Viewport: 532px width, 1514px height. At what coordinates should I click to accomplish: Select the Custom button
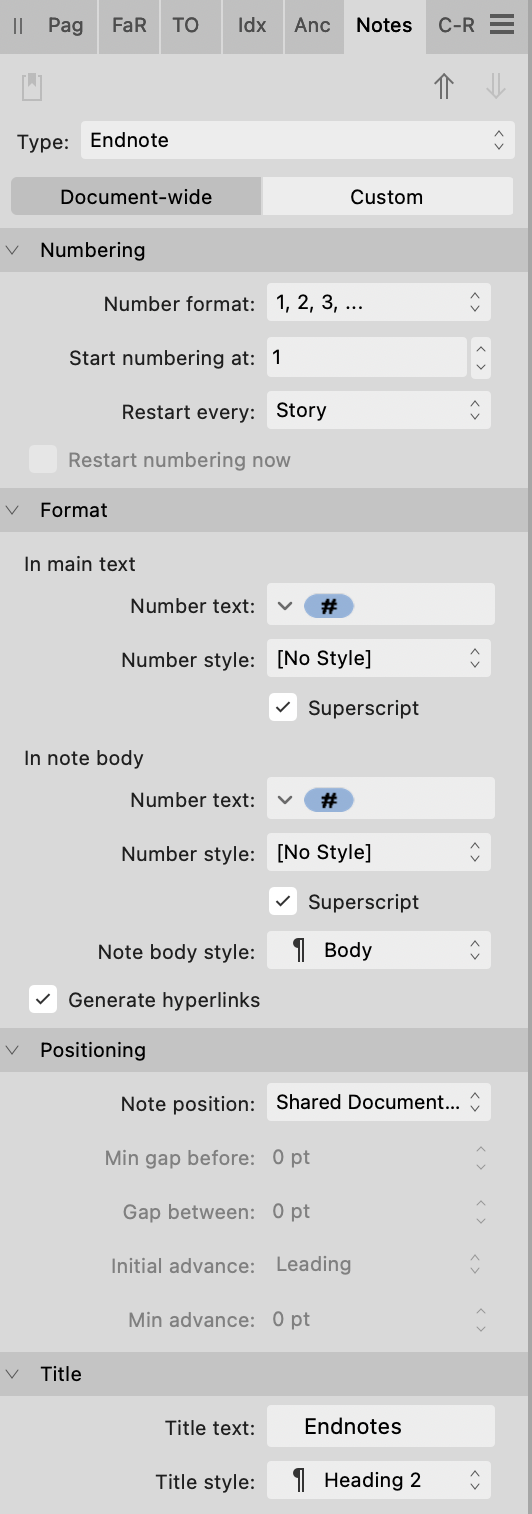click(387, 197)
